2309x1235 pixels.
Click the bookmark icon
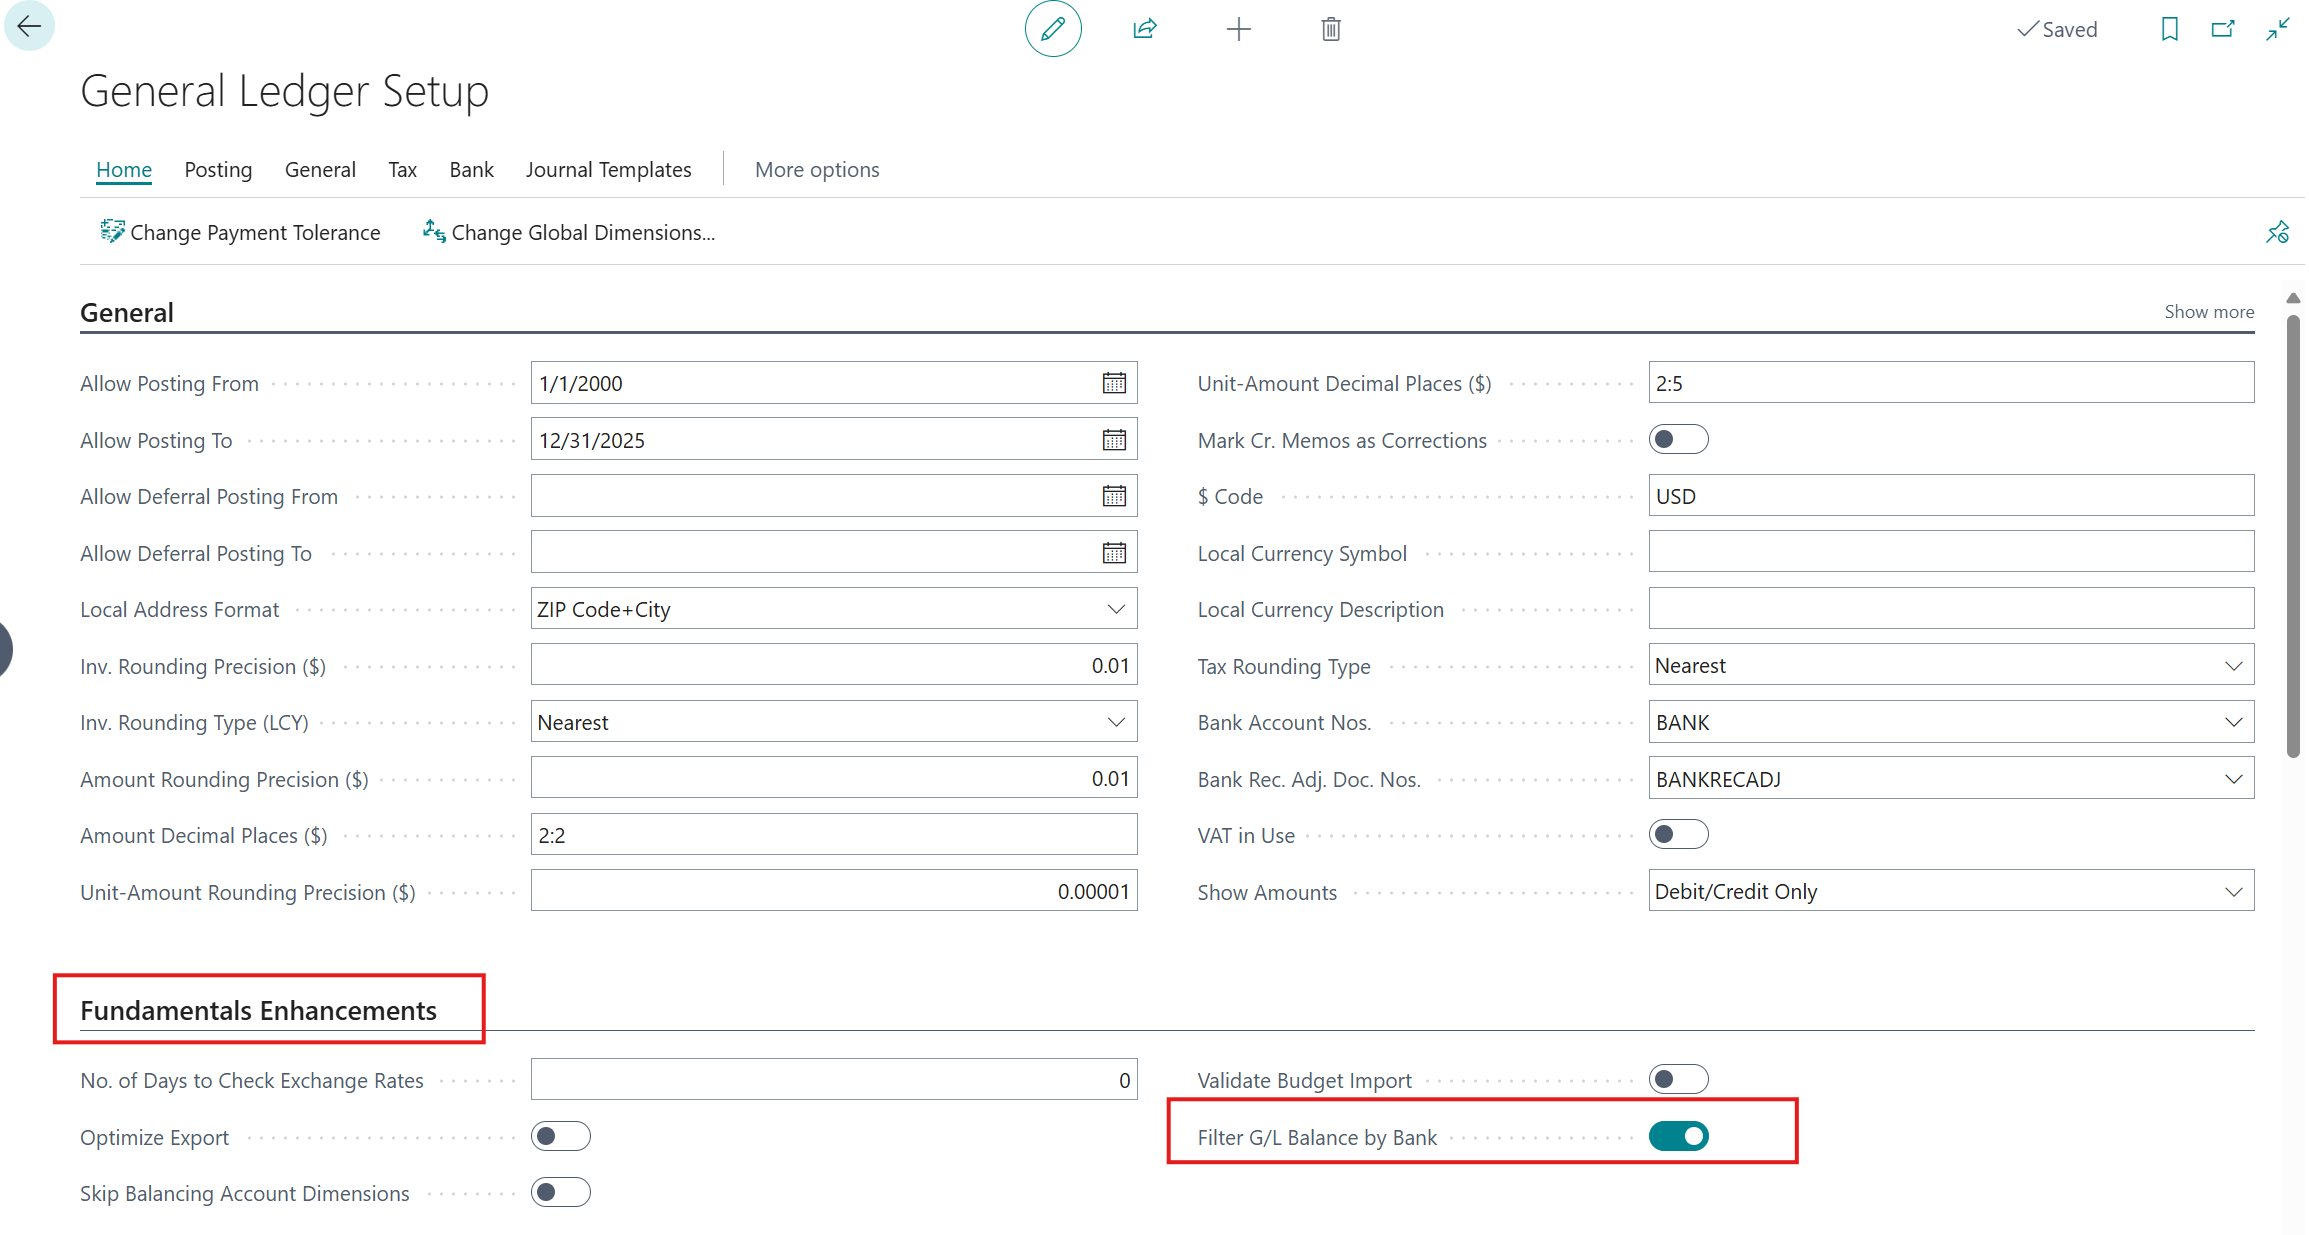coord(2169,29)
